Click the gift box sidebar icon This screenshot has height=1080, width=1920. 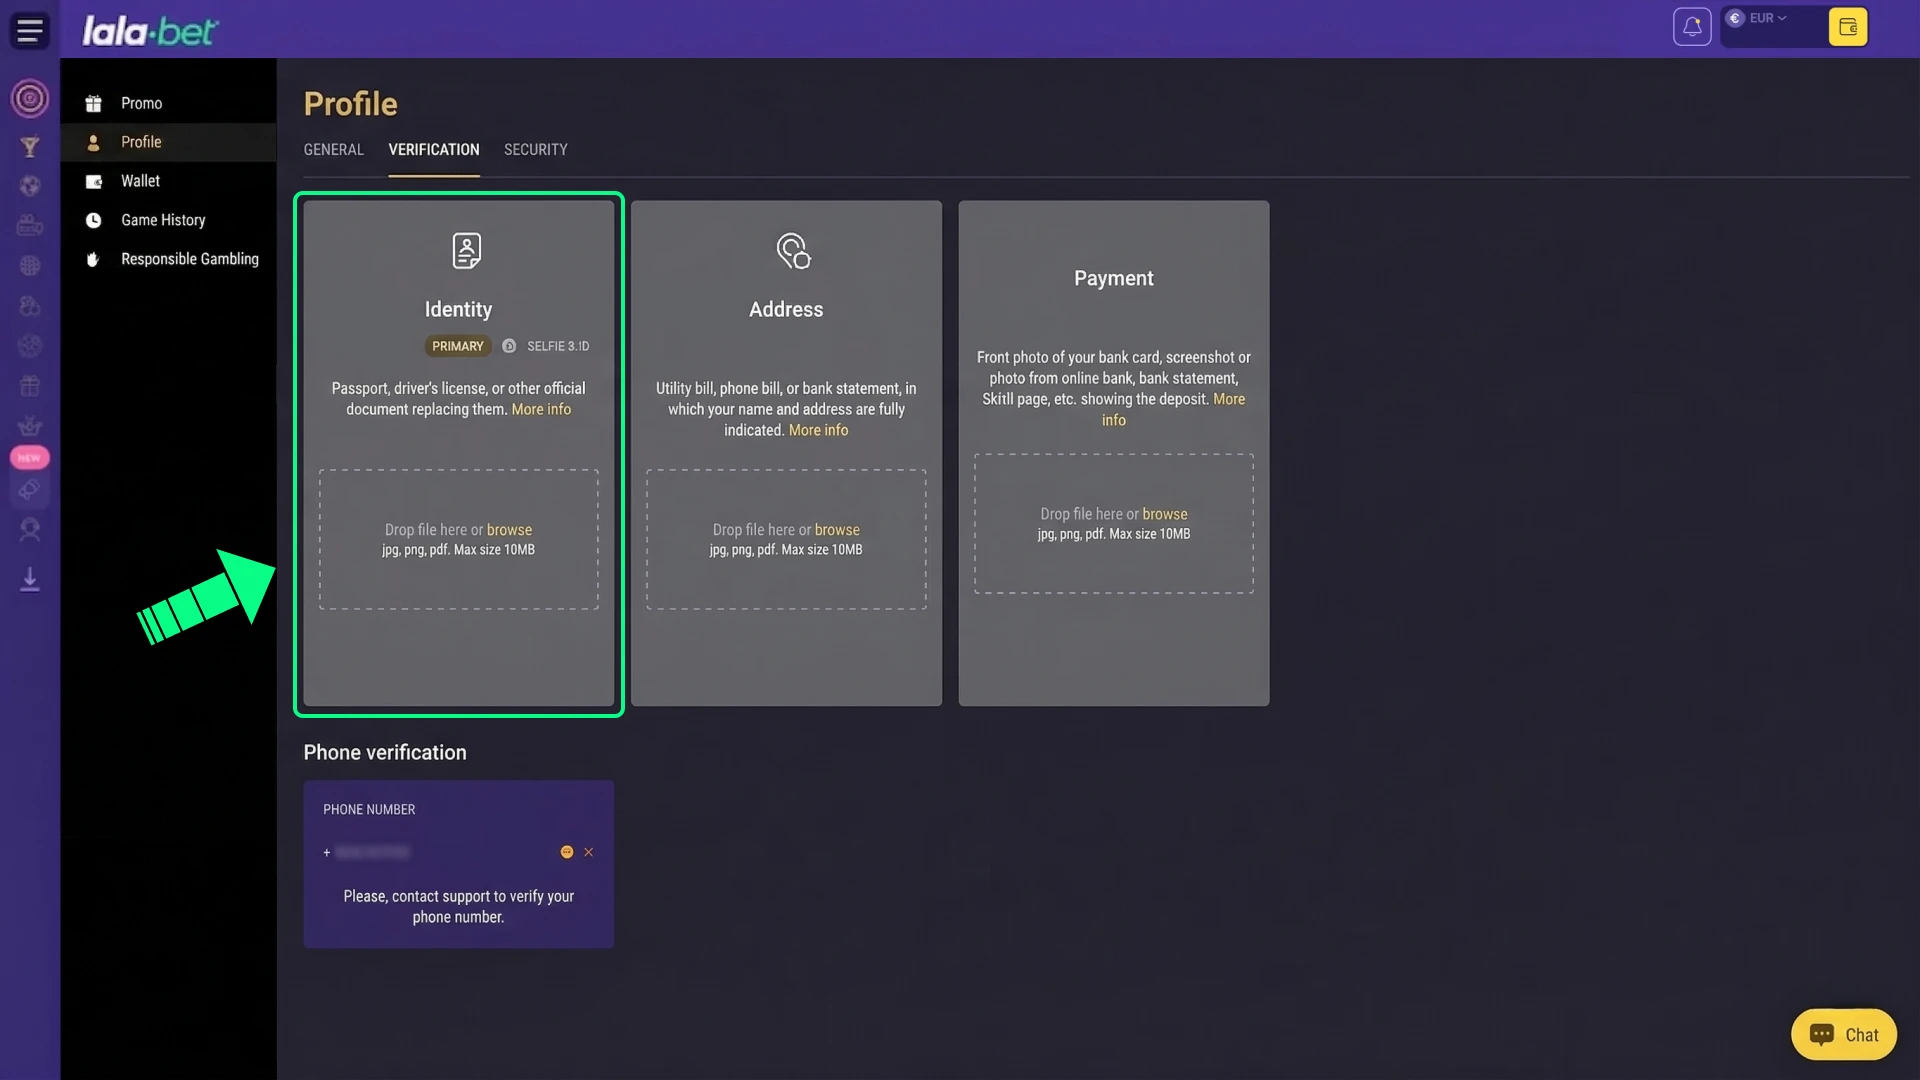click(x=30, y=385)
